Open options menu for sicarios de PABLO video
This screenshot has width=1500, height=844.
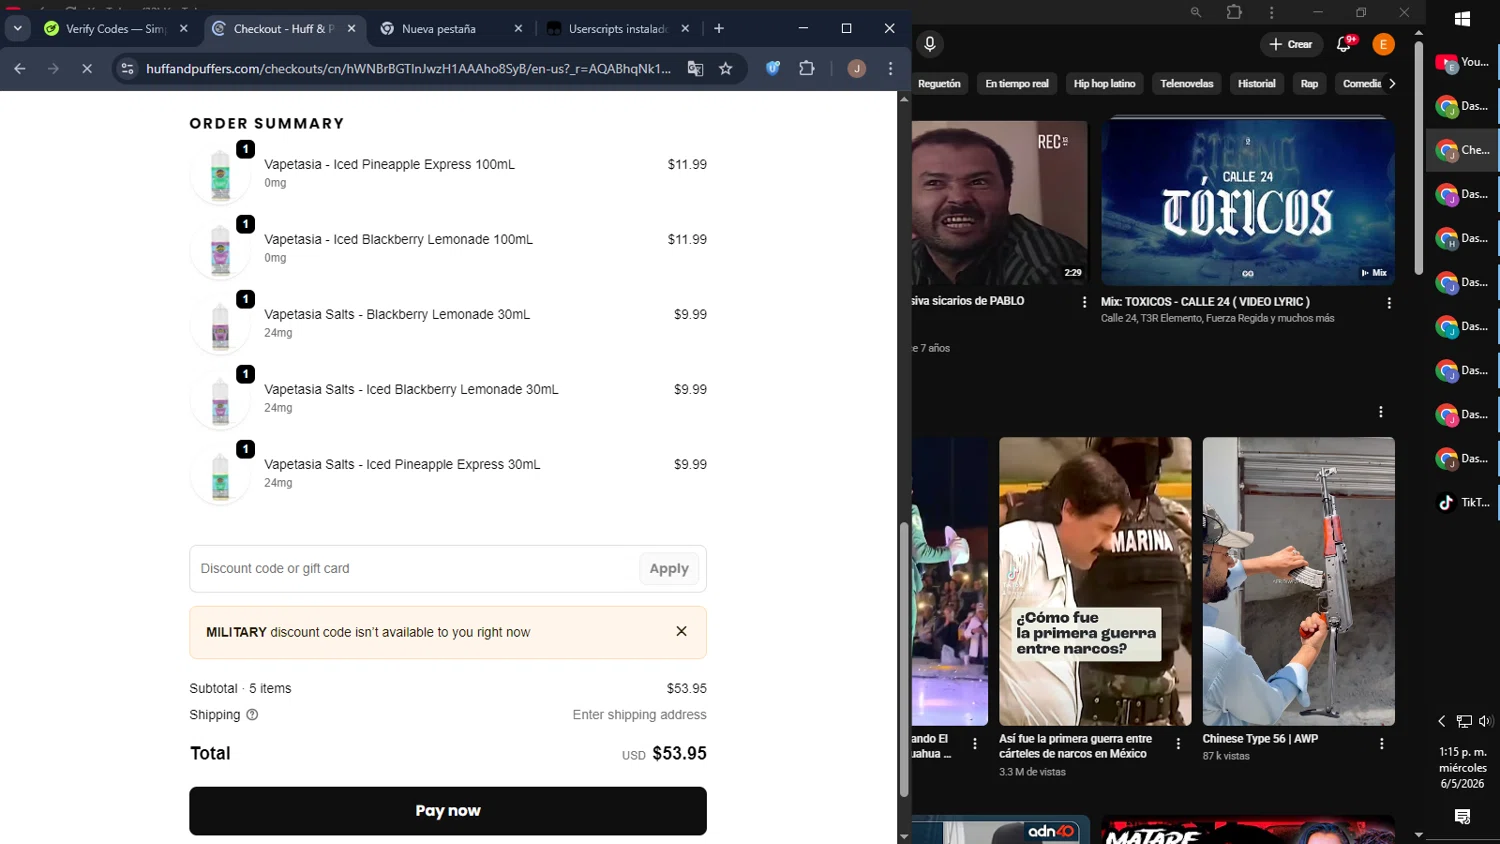pos(1085,302)
